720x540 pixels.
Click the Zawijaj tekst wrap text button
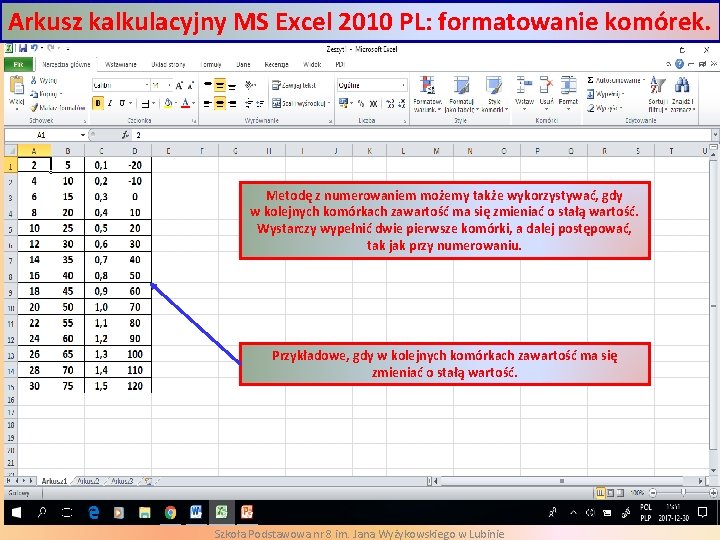pos(294,85)
